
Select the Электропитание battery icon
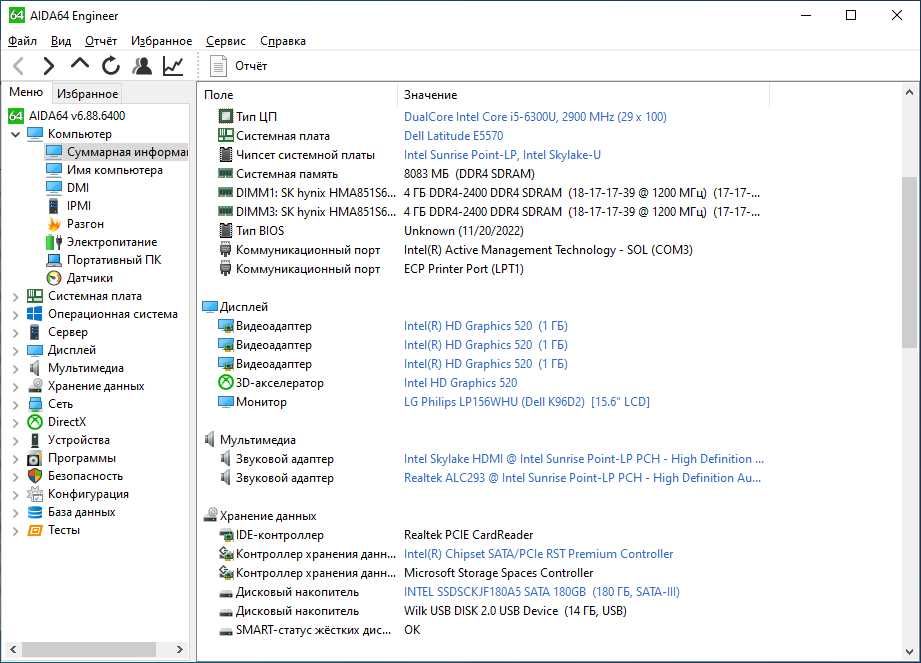pos(53,242)
